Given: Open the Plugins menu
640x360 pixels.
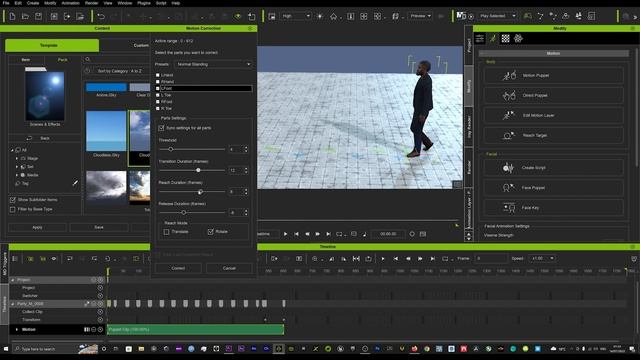Looking at the screenshot, I should 144,3.
